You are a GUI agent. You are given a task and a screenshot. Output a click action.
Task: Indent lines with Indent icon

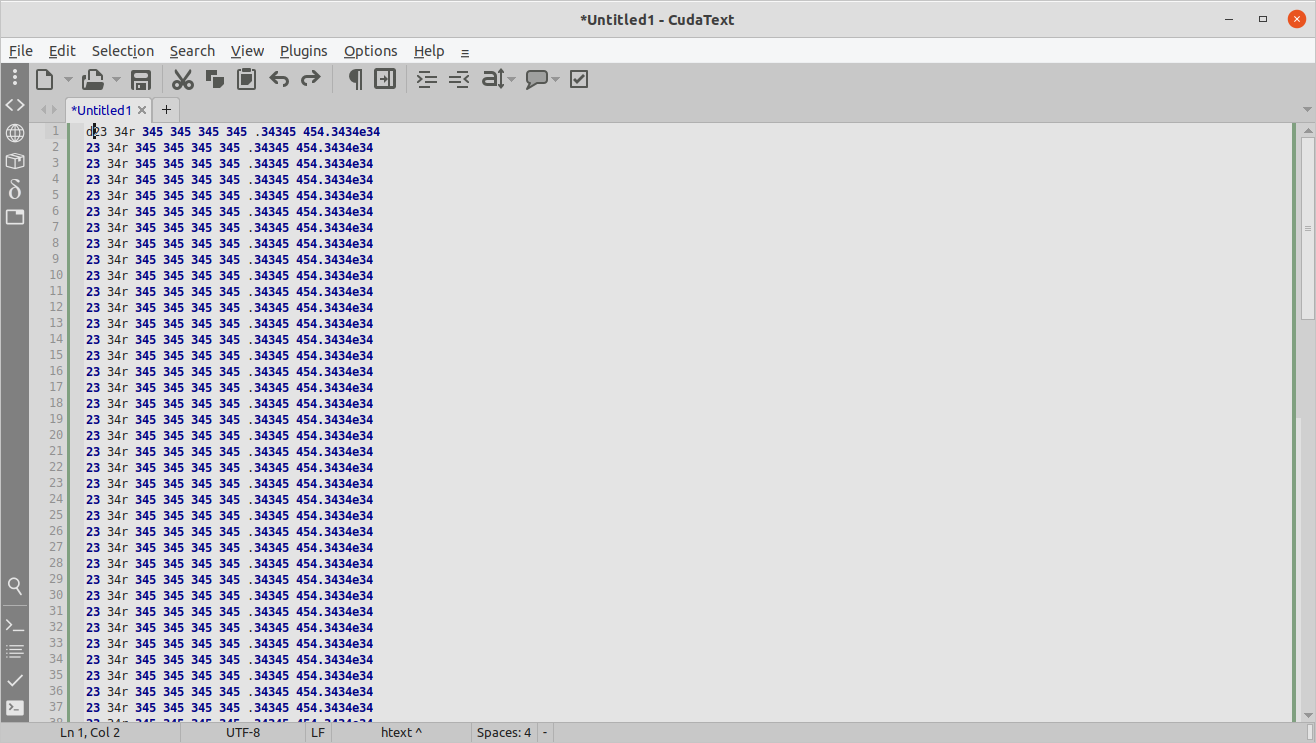click(x=427, y=79)
